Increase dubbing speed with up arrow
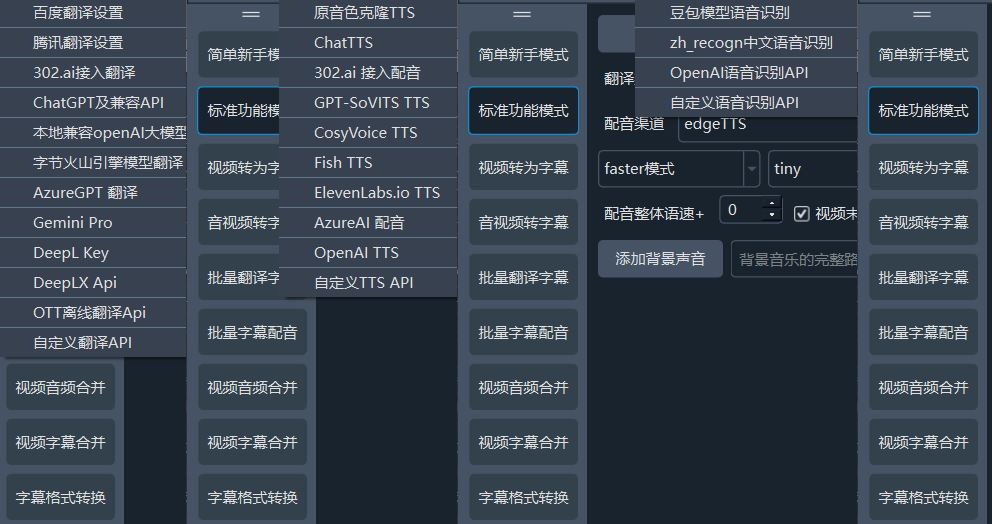The image size is (992, 524). pos(771,205)
